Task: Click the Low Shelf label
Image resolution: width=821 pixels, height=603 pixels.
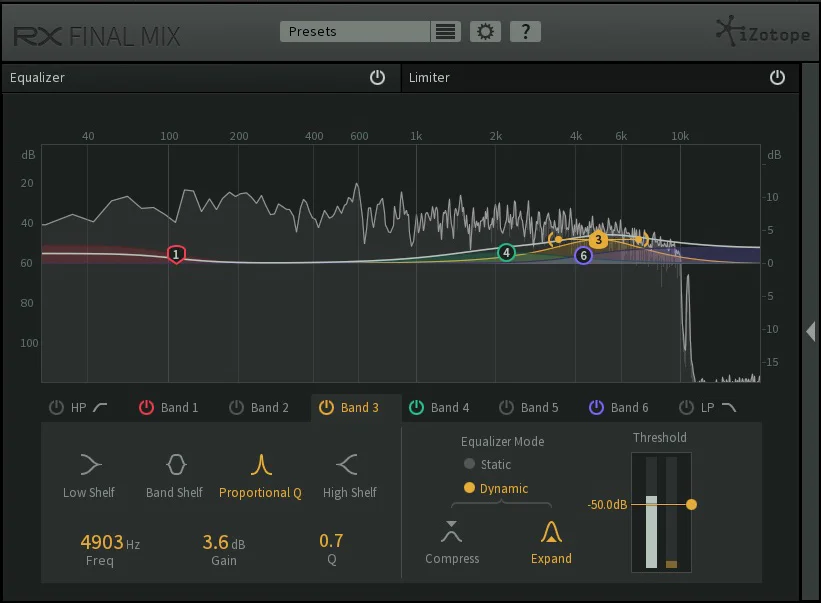Action: 88,493
